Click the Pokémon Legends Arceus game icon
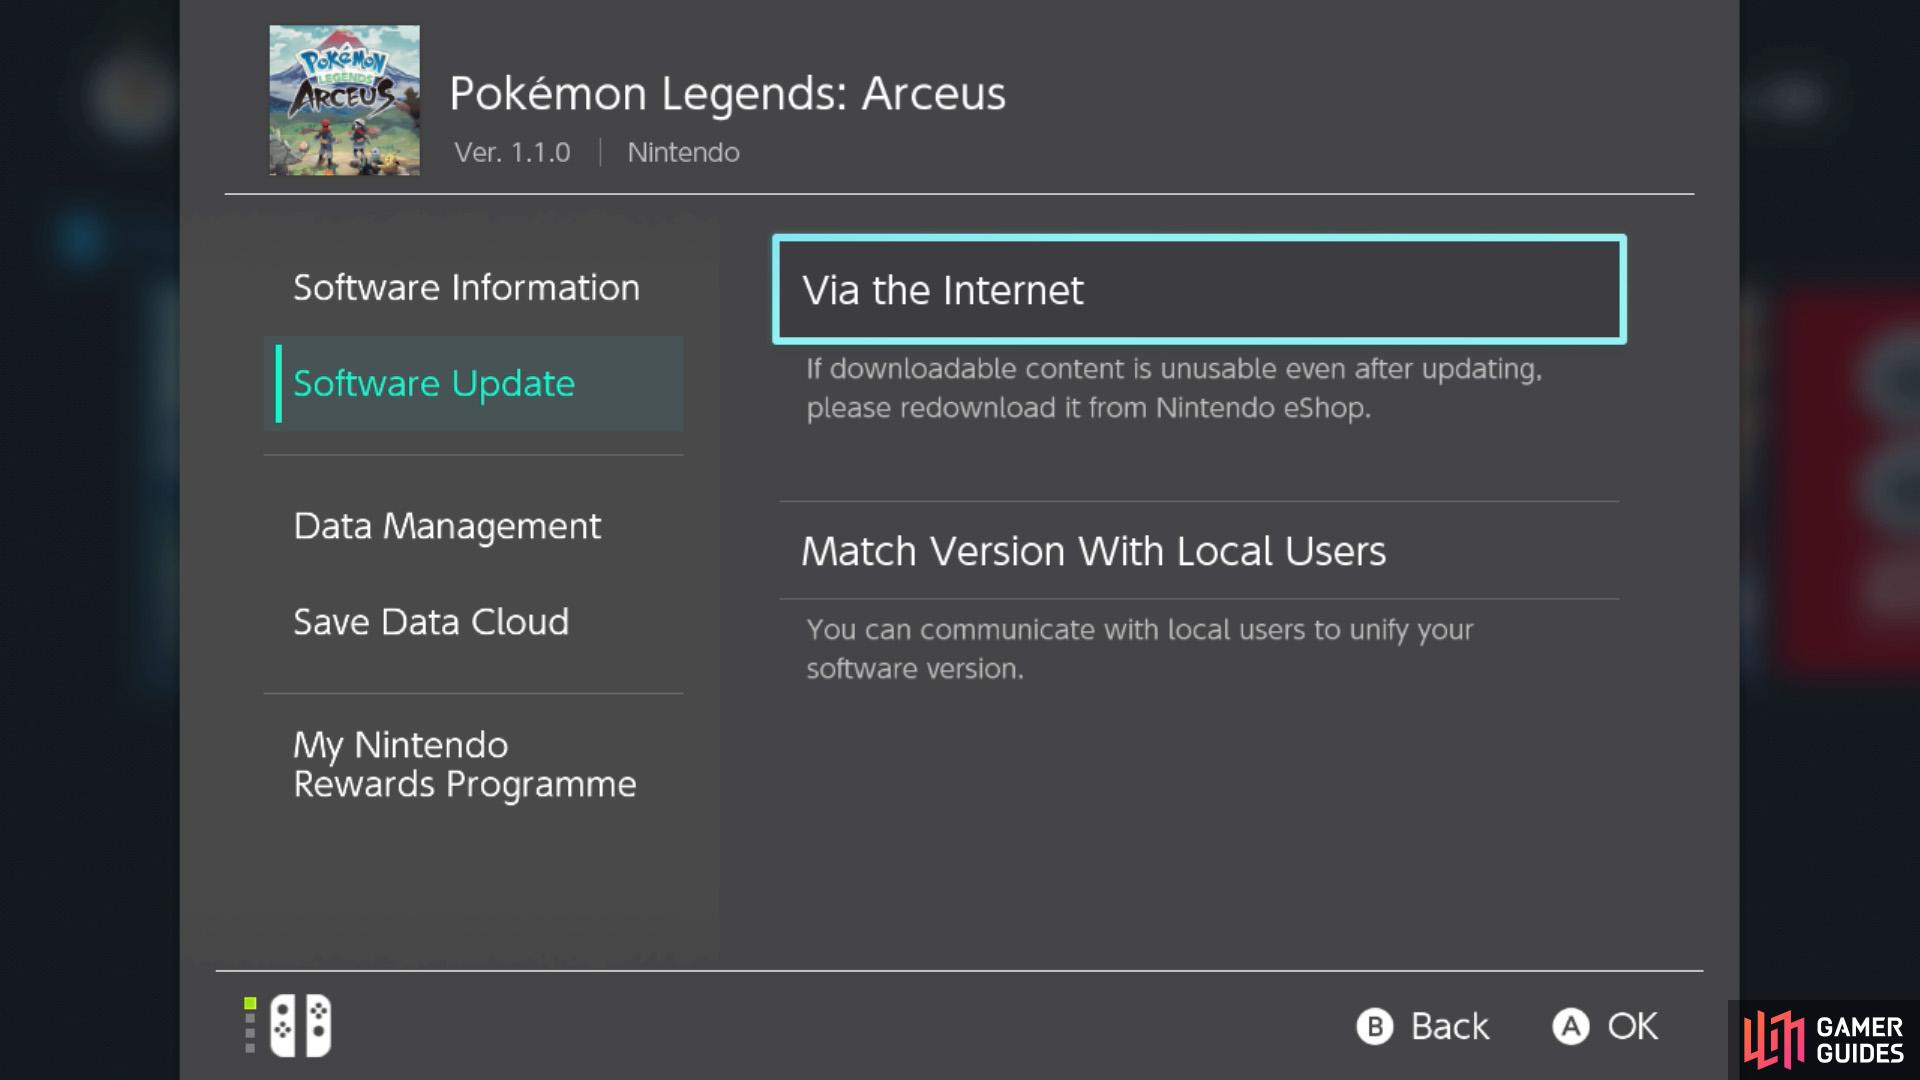The height and width of the screenshot is (1080, 1920). click(344, 100)
